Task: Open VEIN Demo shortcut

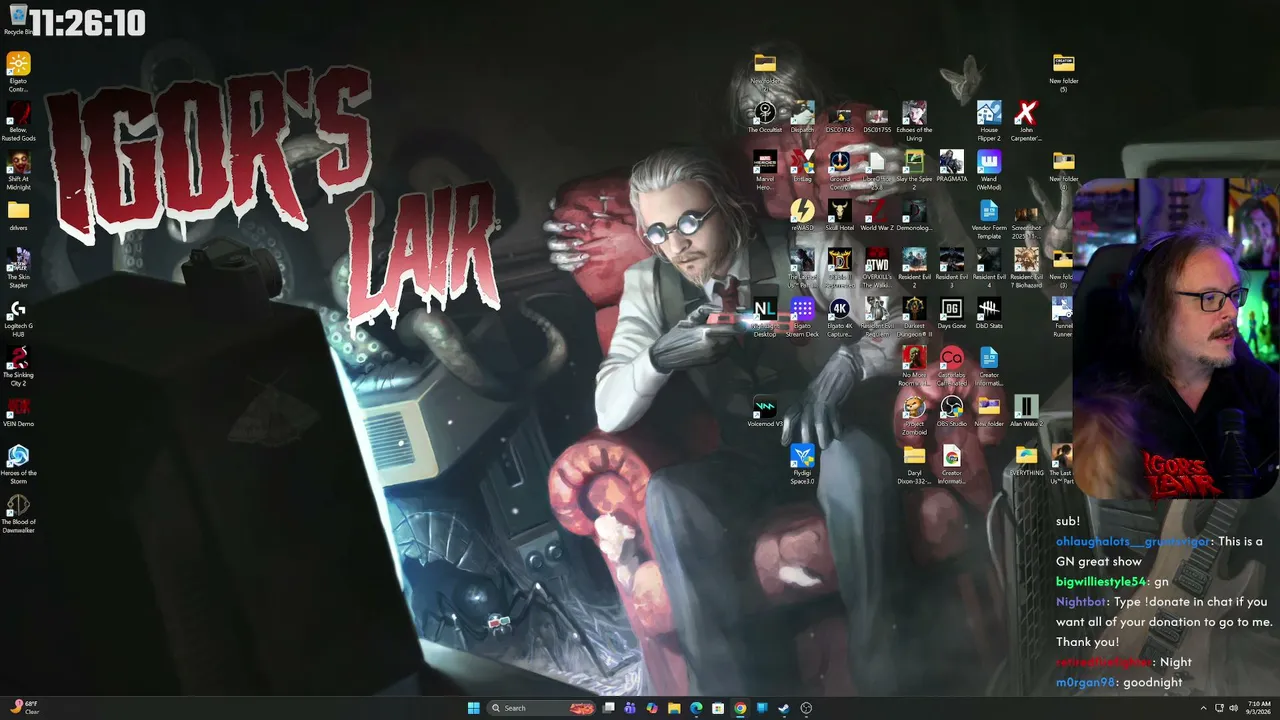Action: click(x=18, y=412)
